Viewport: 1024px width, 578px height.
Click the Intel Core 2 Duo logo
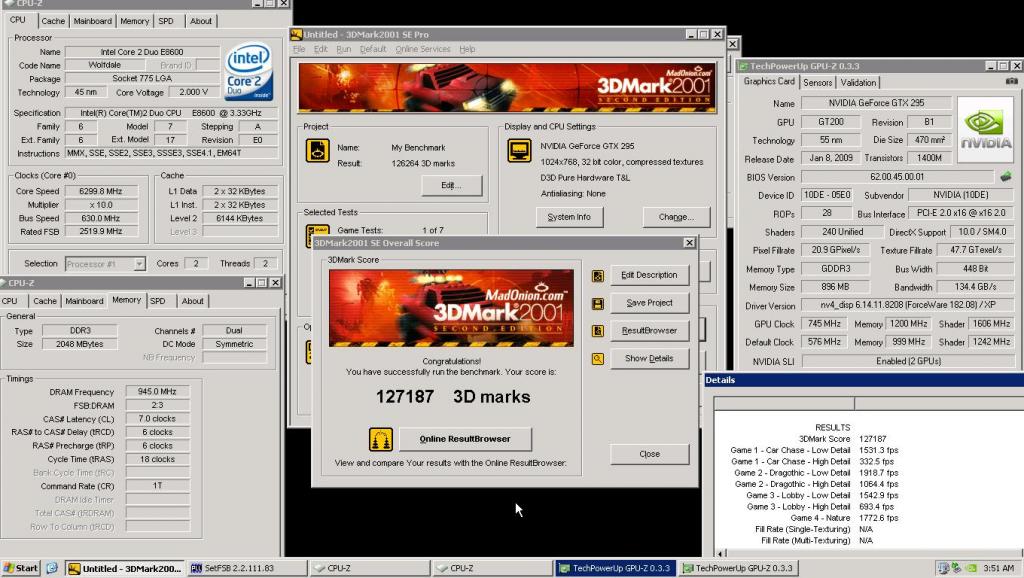coord(248,71)
